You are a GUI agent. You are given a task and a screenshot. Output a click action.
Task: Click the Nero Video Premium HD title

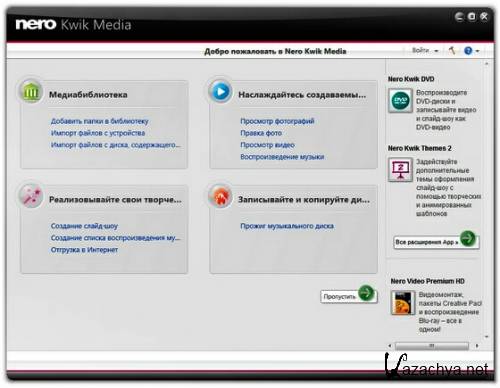pos(427,281)
